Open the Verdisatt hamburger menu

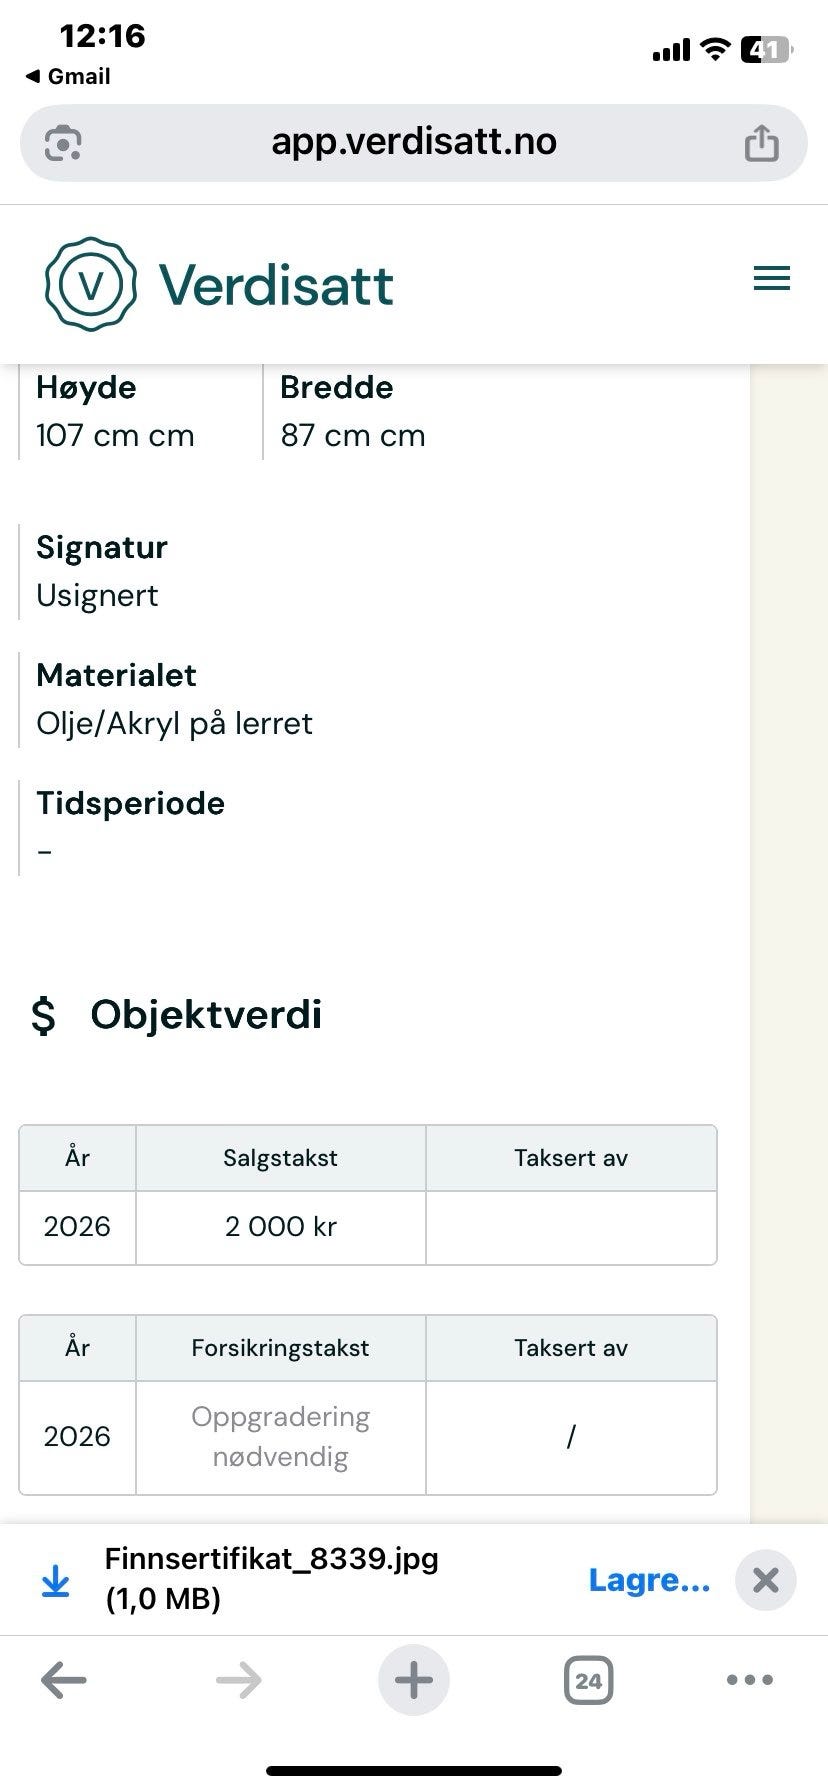coord(771,278)
